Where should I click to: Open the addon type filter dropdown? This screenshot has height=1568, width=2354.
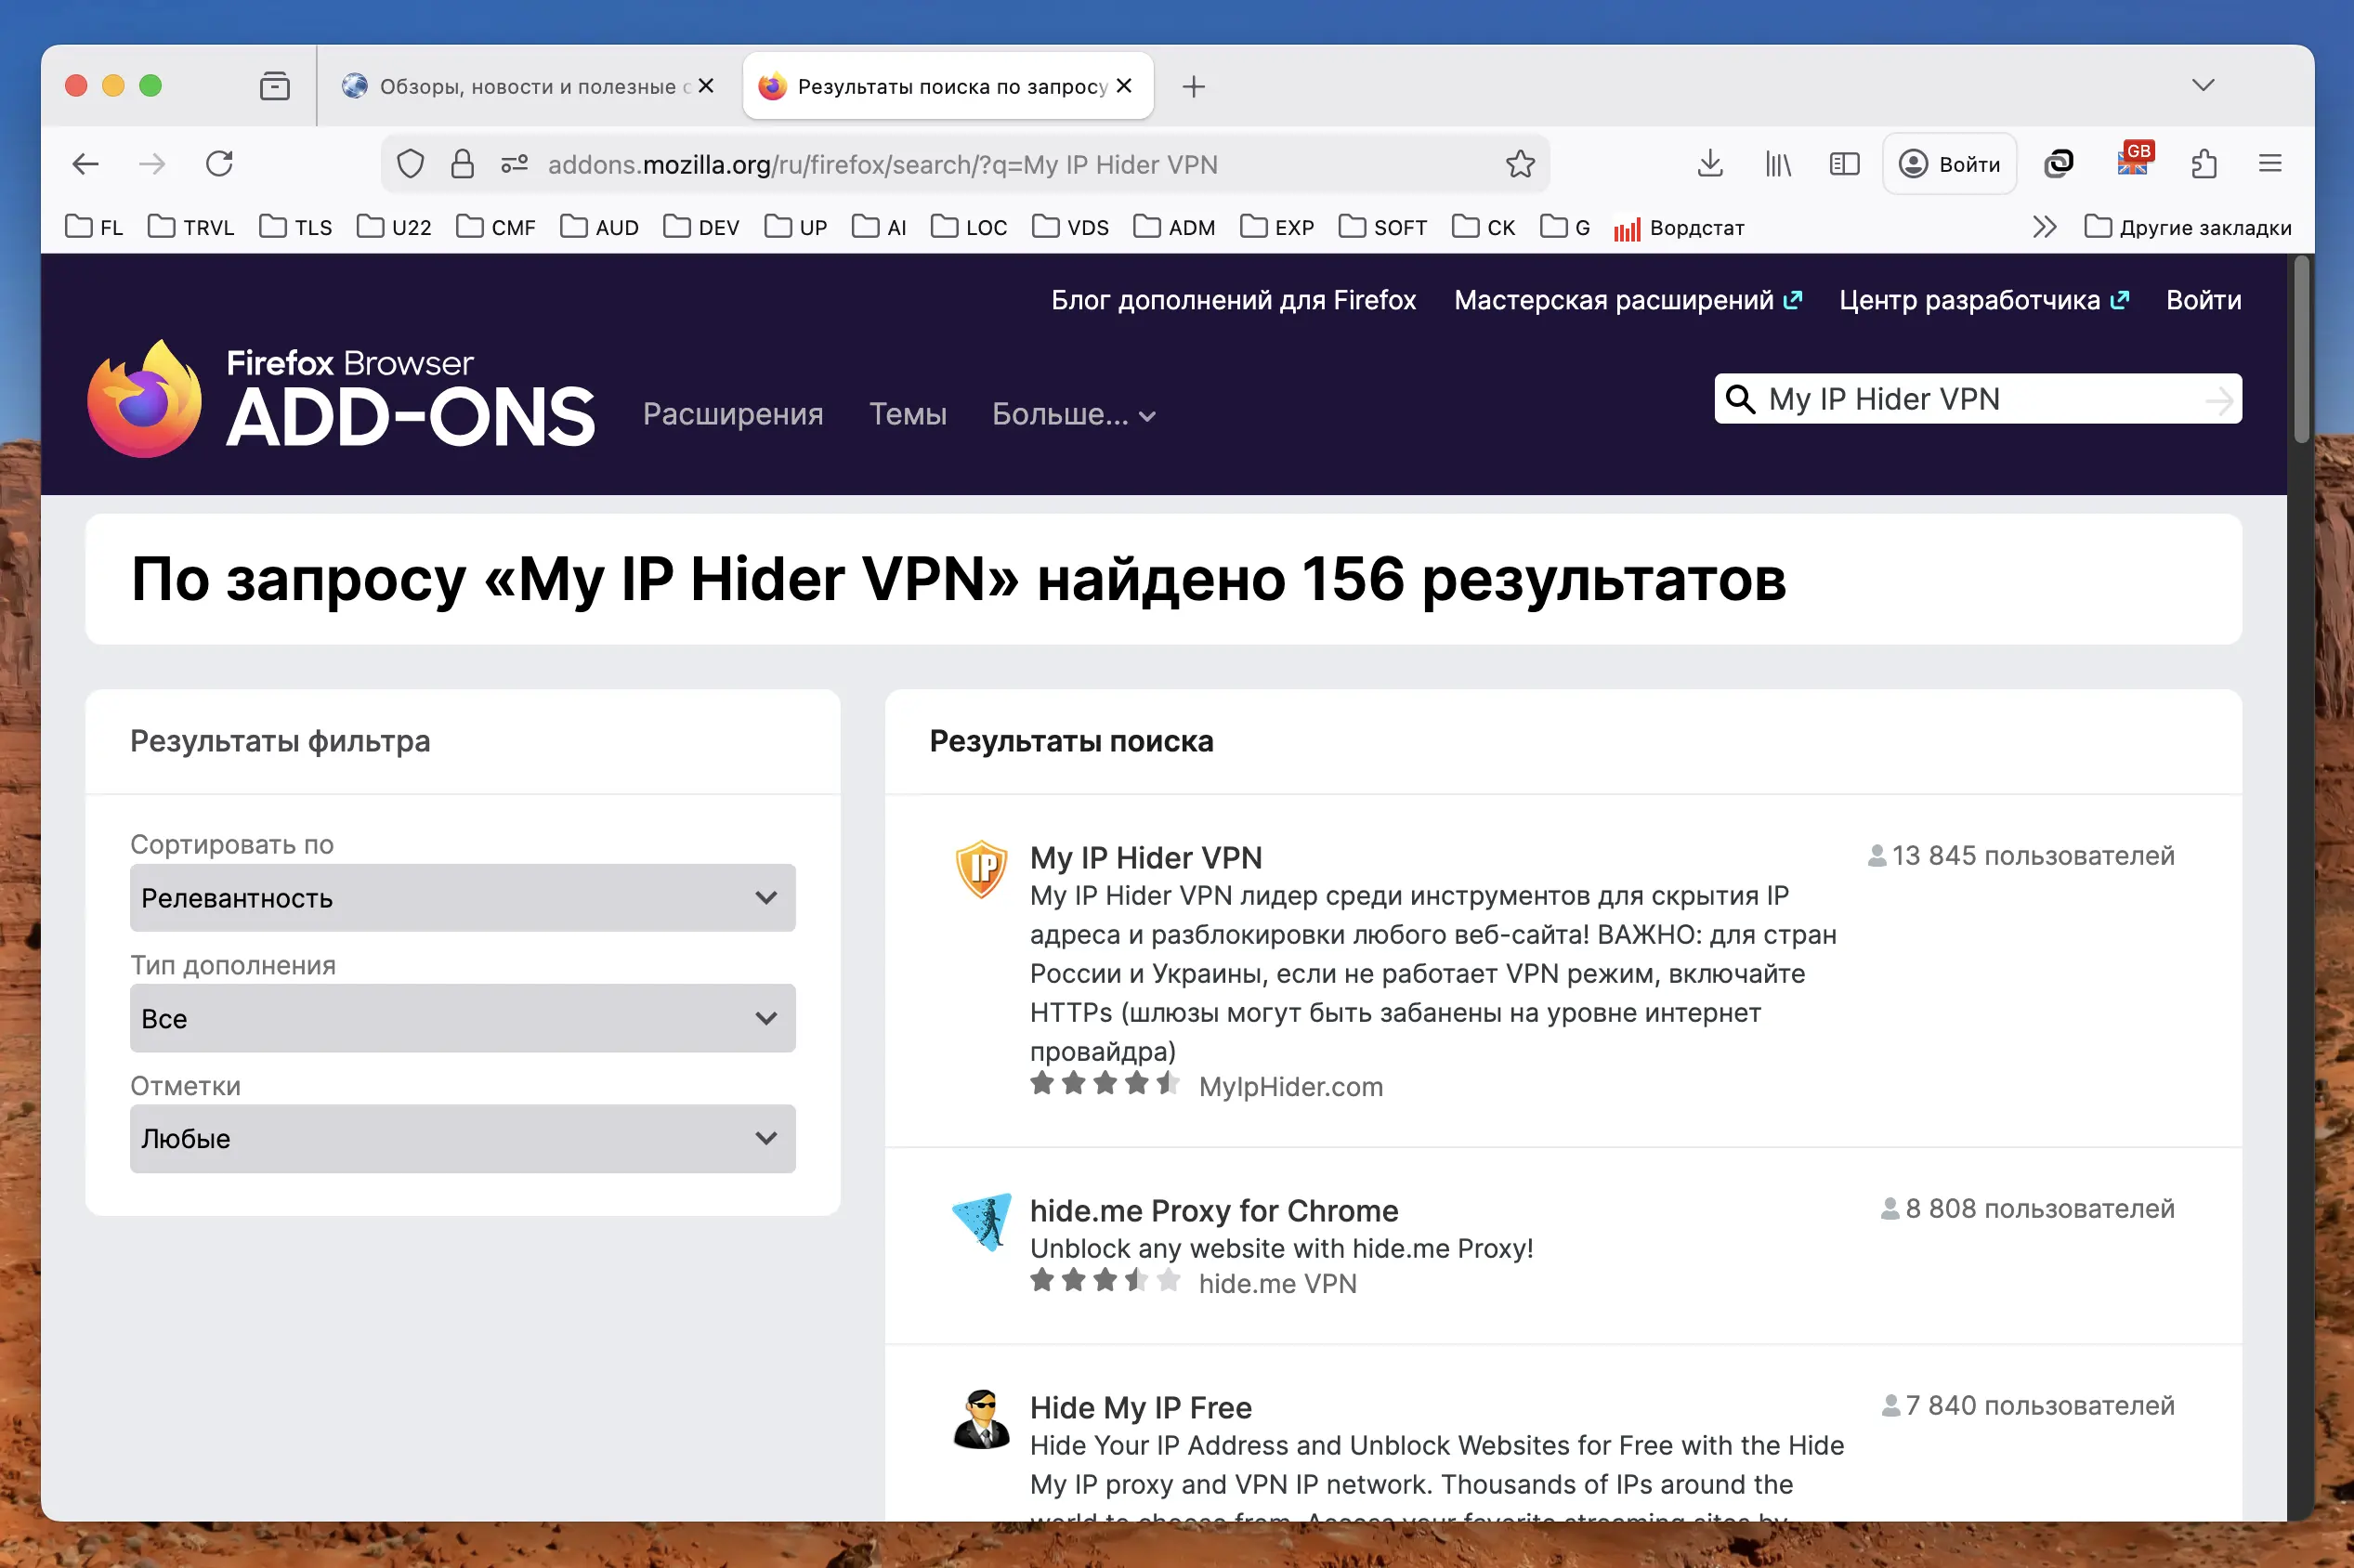coord(461,1018)
